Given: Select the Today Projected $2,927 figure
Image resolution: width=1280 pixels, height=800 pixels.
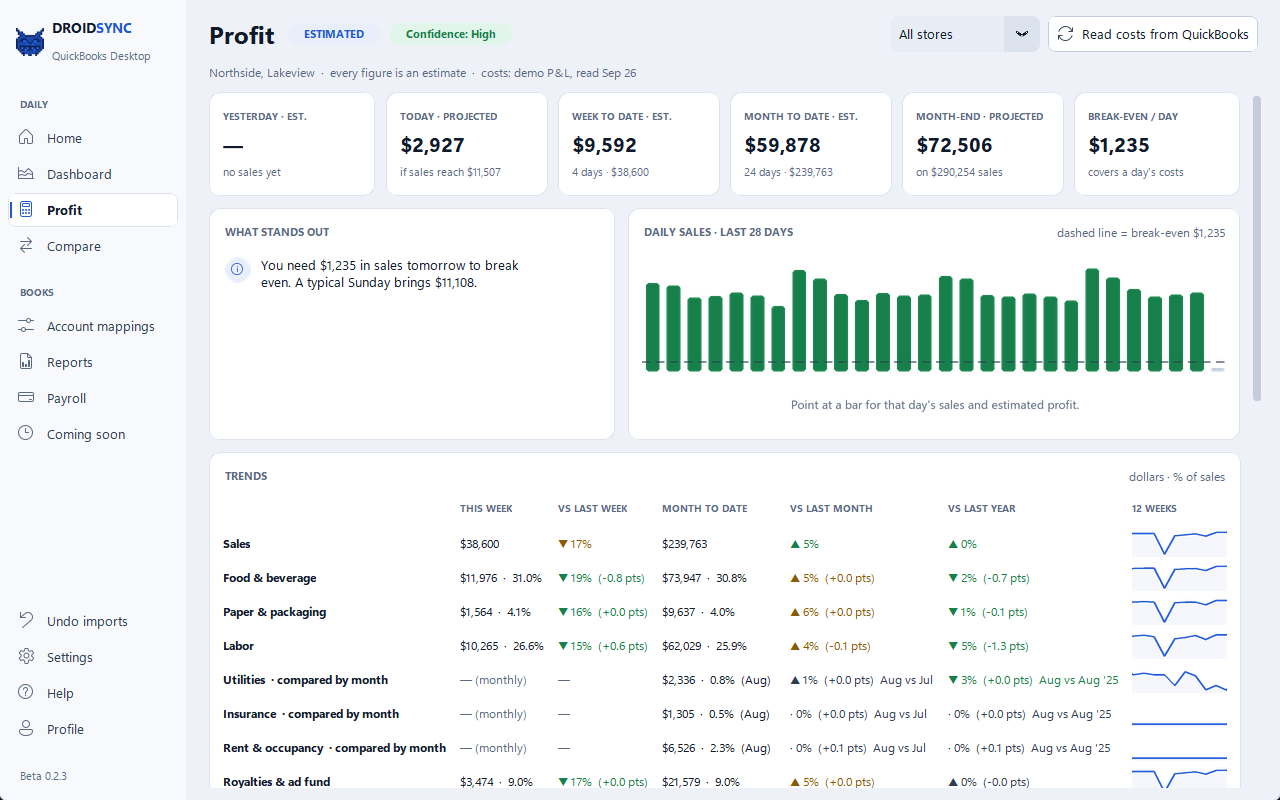Looking at the screenshot, I should [x=432, y=145].
